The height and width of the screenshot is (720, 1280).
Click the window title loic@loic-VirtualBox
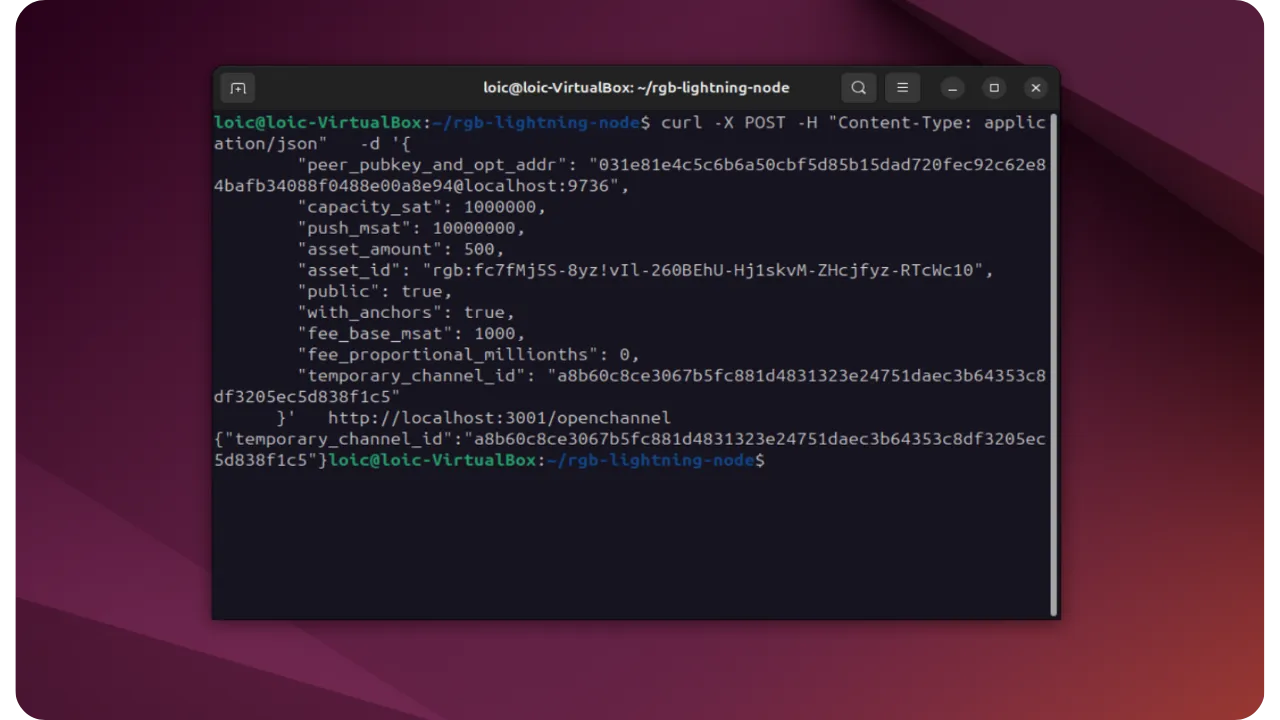tap(636, 88)
